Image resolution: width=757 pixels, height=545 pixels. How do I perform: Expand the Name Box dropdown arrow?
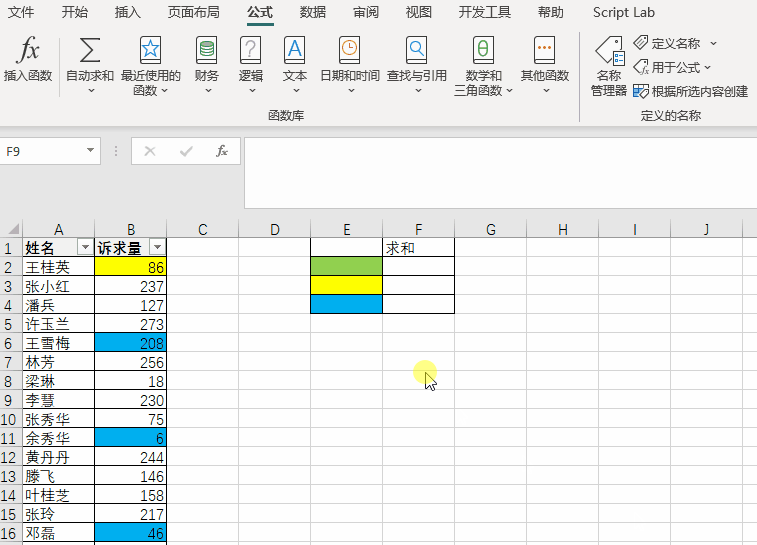pos(90,151)
